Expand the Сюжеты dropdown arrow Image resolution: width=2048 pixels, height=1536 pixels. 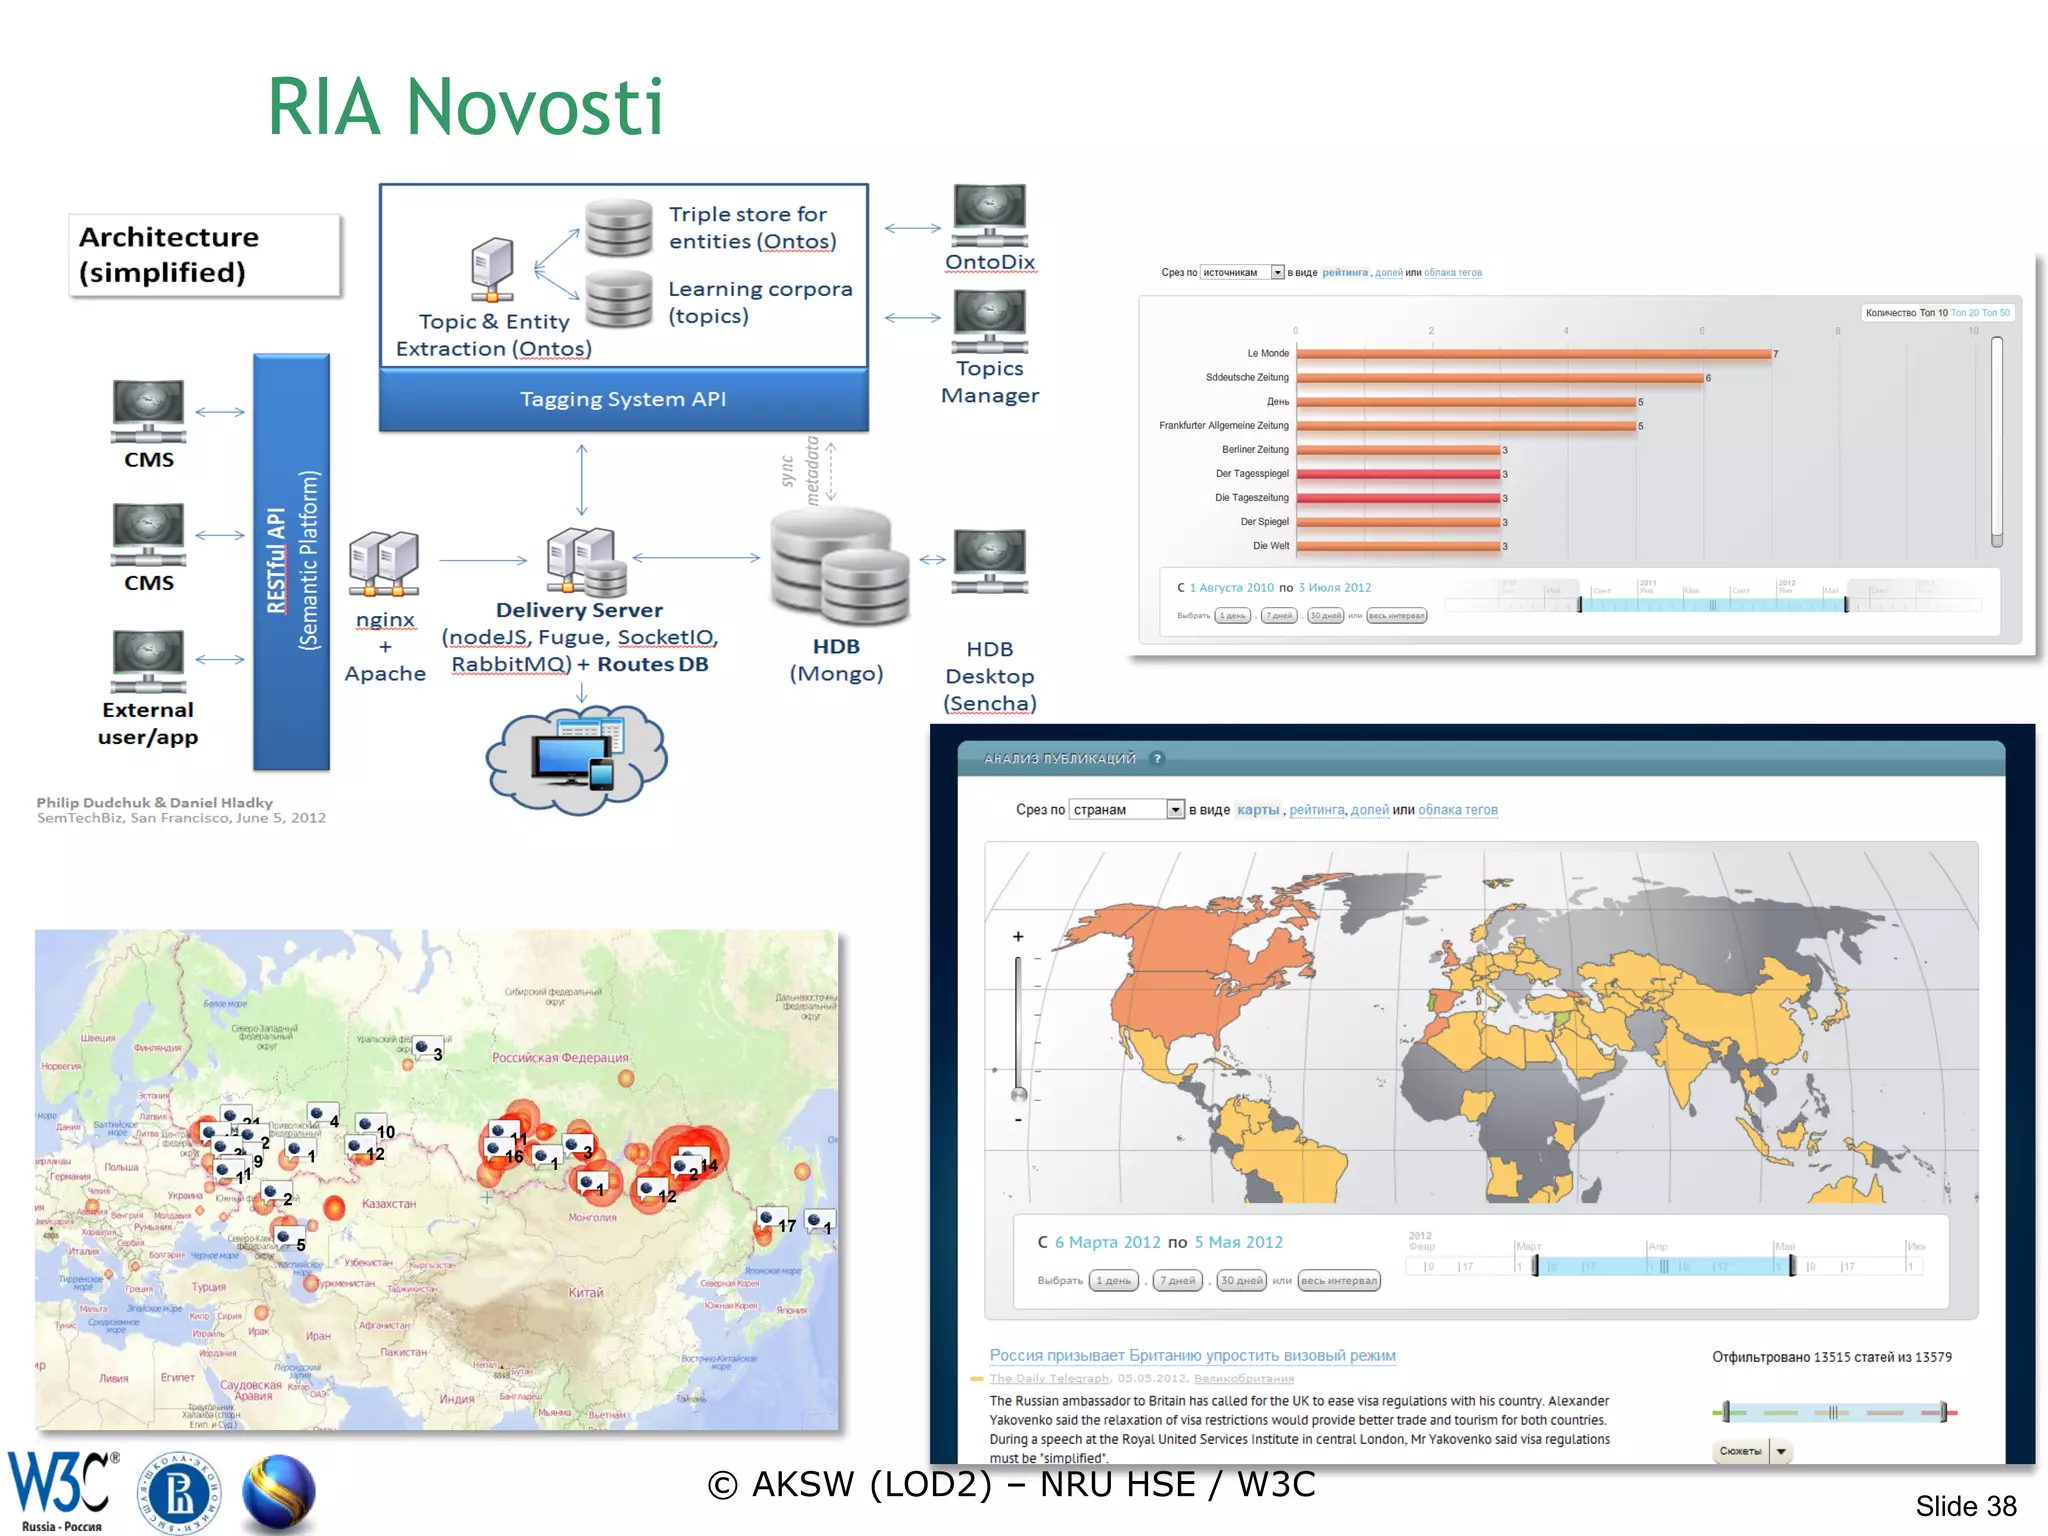1781,1451
